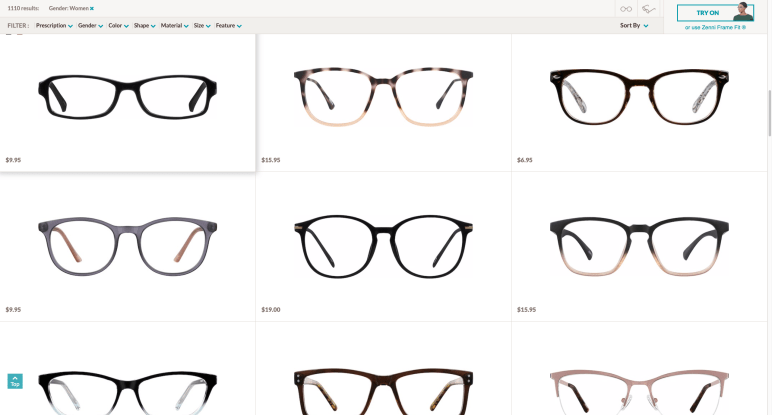This screenshot has width=772, height=415.
Task: Open the black cat-eye fading glasses
Action: 128,393
